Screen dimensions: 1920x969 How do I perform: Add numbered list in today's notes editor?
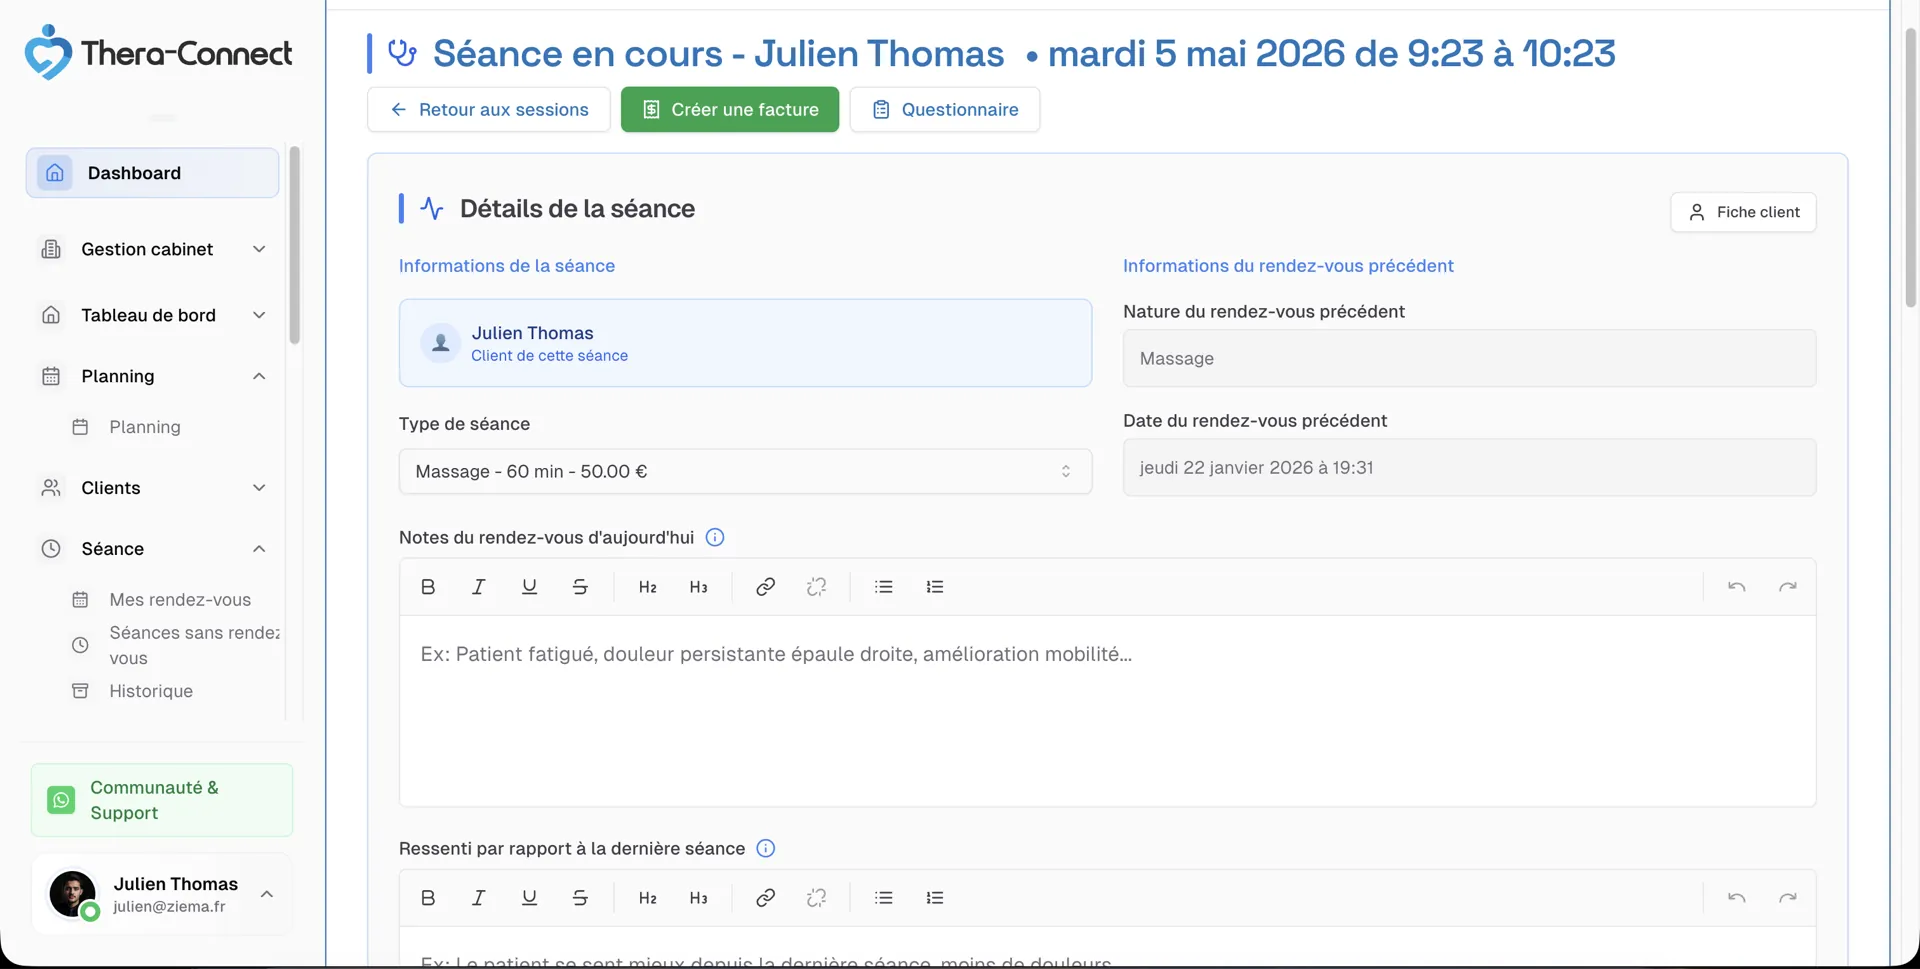coord(934,587)
